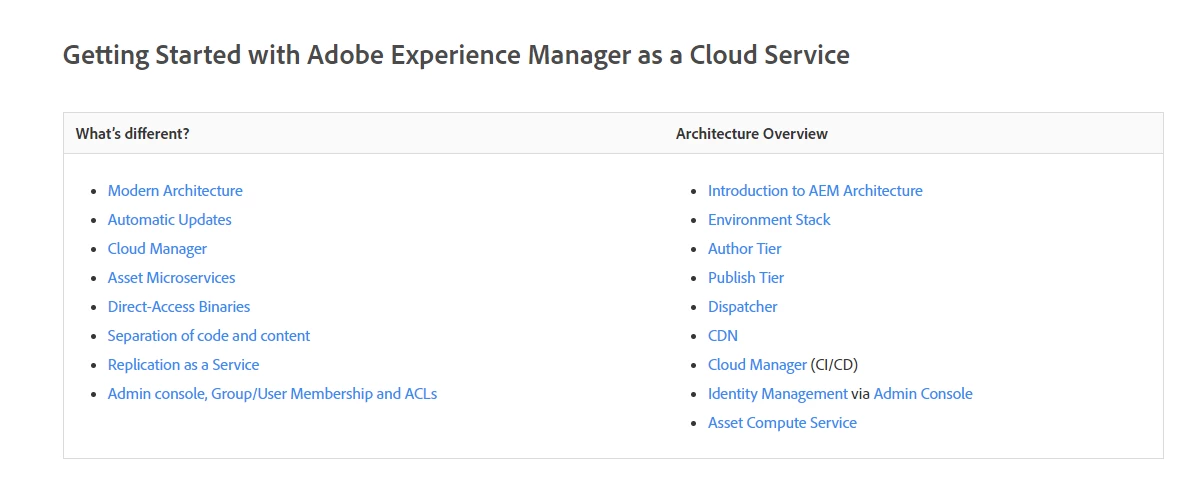1181x497 pixels.
Task: Click the Environment Stack link
Action: (769, 220)
